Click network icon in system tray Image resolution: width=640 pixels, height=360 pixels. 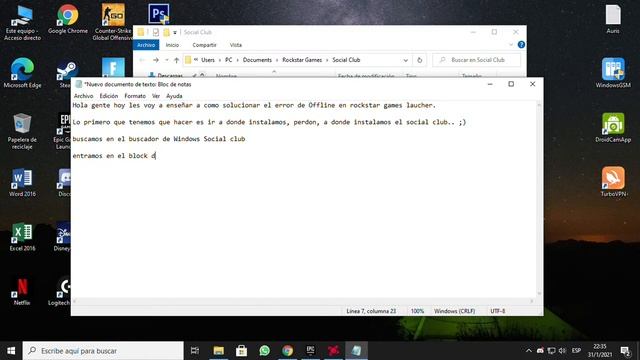coord(551,351)
